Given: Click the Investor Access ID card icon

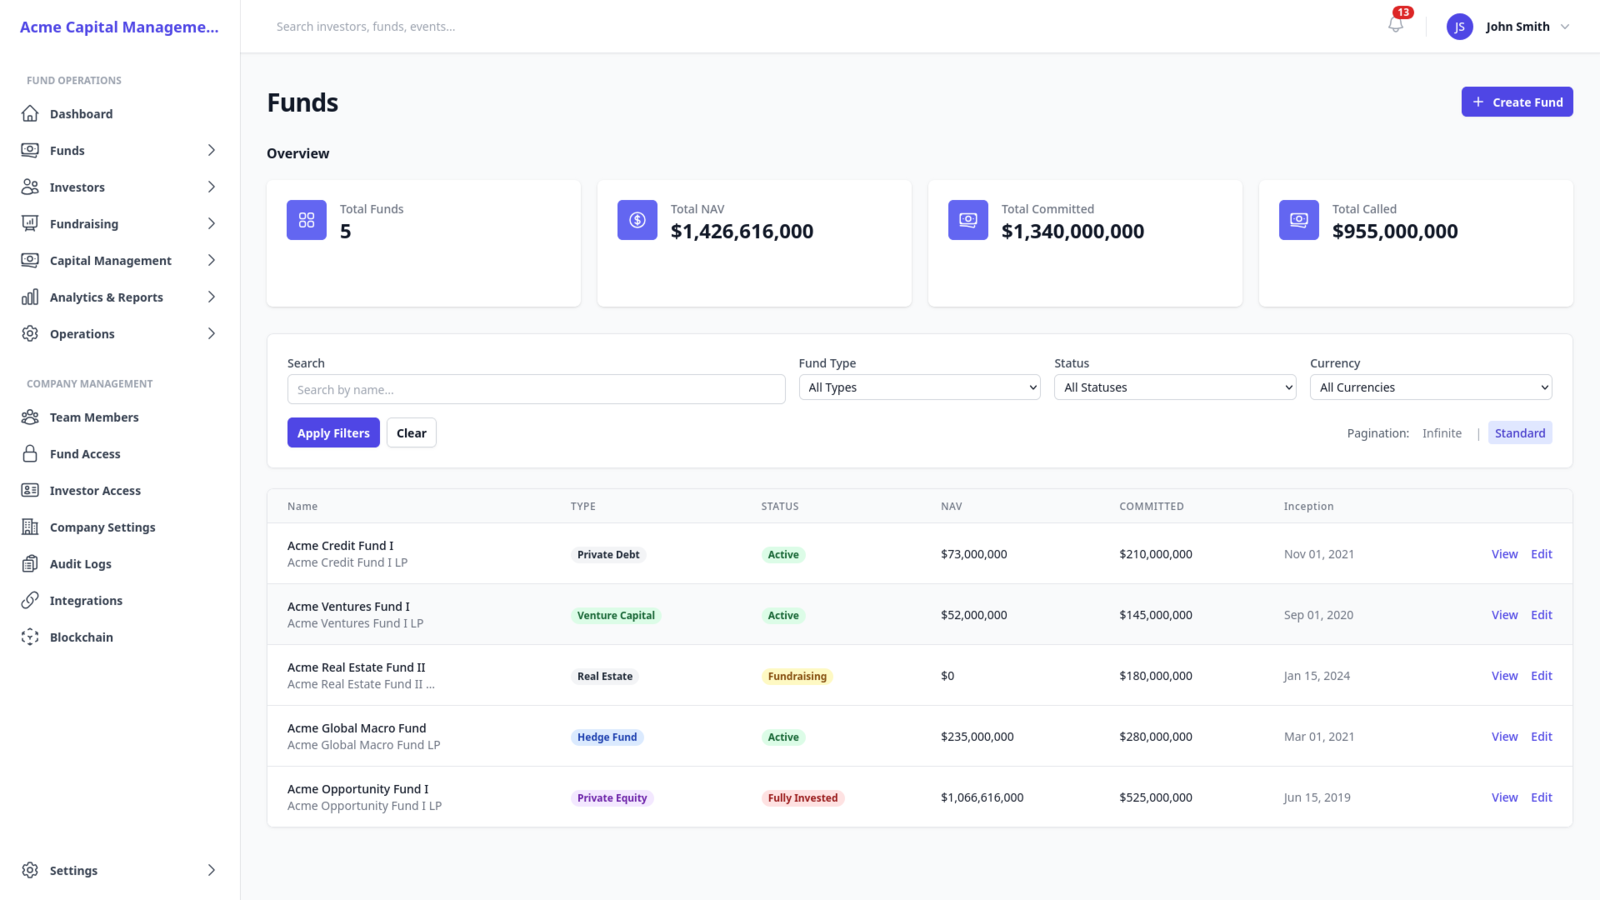Looking at the screenshot, I should pyautogui.click(x=30, y=490).
